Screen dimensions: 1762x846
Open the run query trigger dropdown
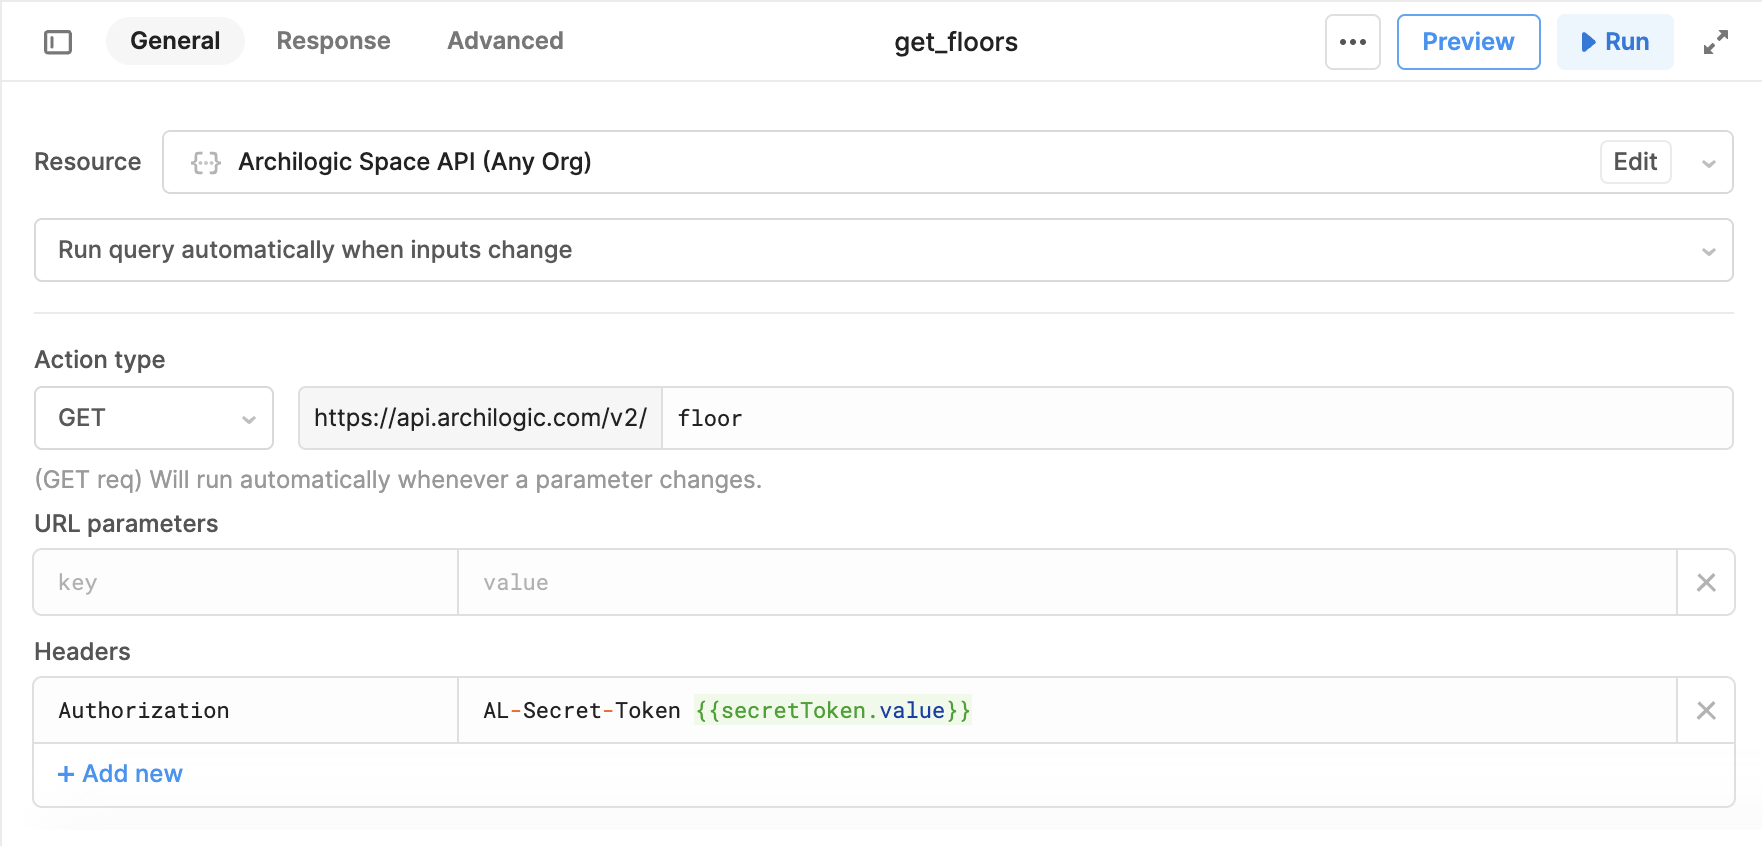click(x=883, y=250)
